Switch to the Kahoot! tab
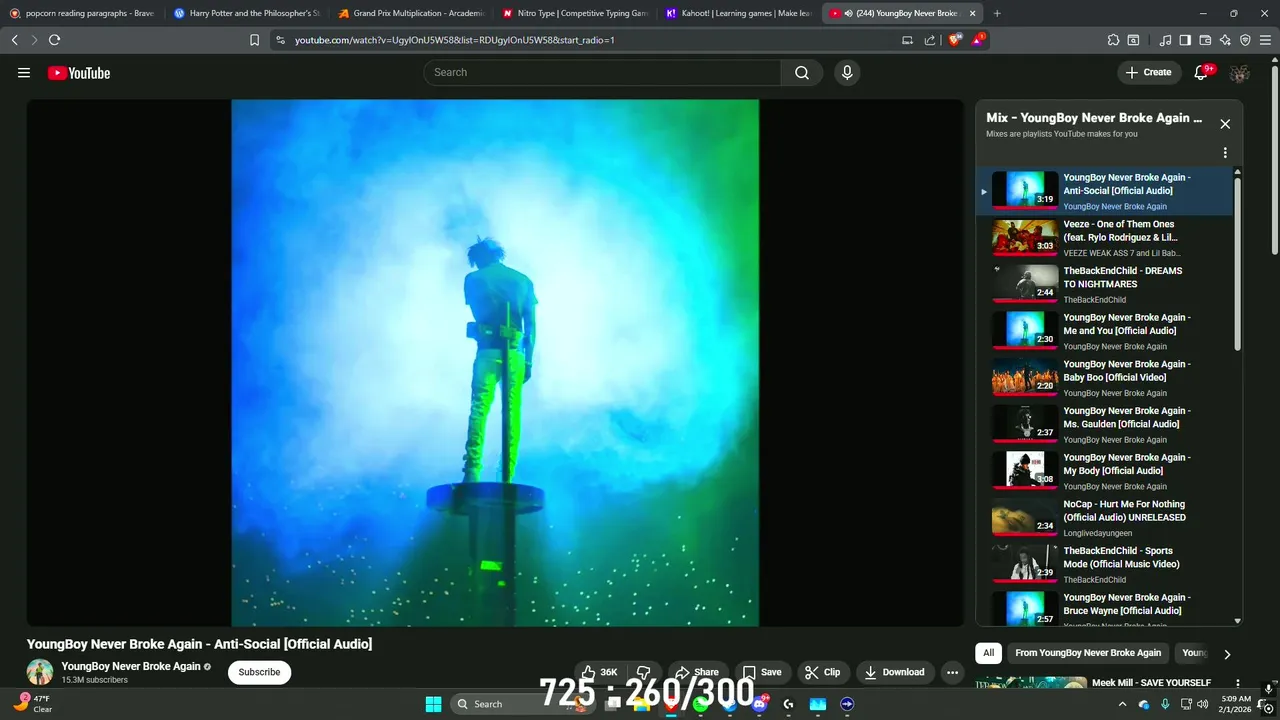This screenshot has height=720, width=1280. [738, 13]
